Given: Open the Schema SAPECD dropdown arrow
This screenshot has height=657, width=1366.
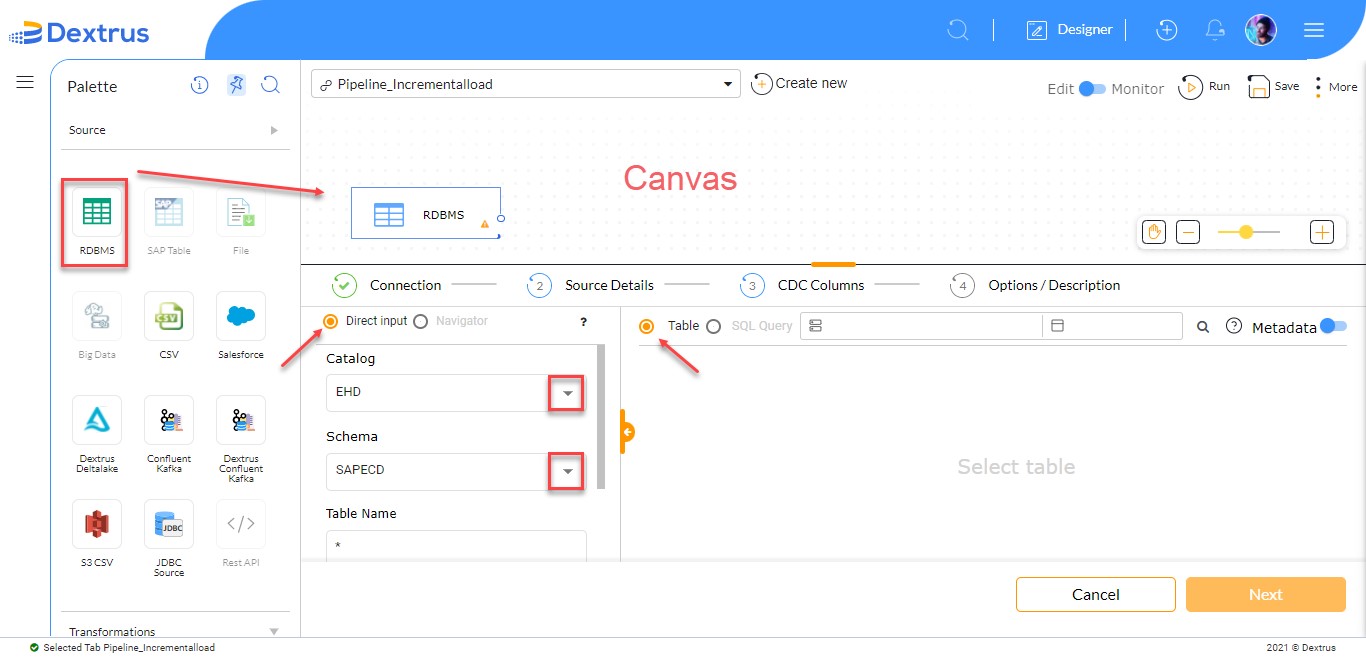Looking at the screenshot, I should click(567, 471).
